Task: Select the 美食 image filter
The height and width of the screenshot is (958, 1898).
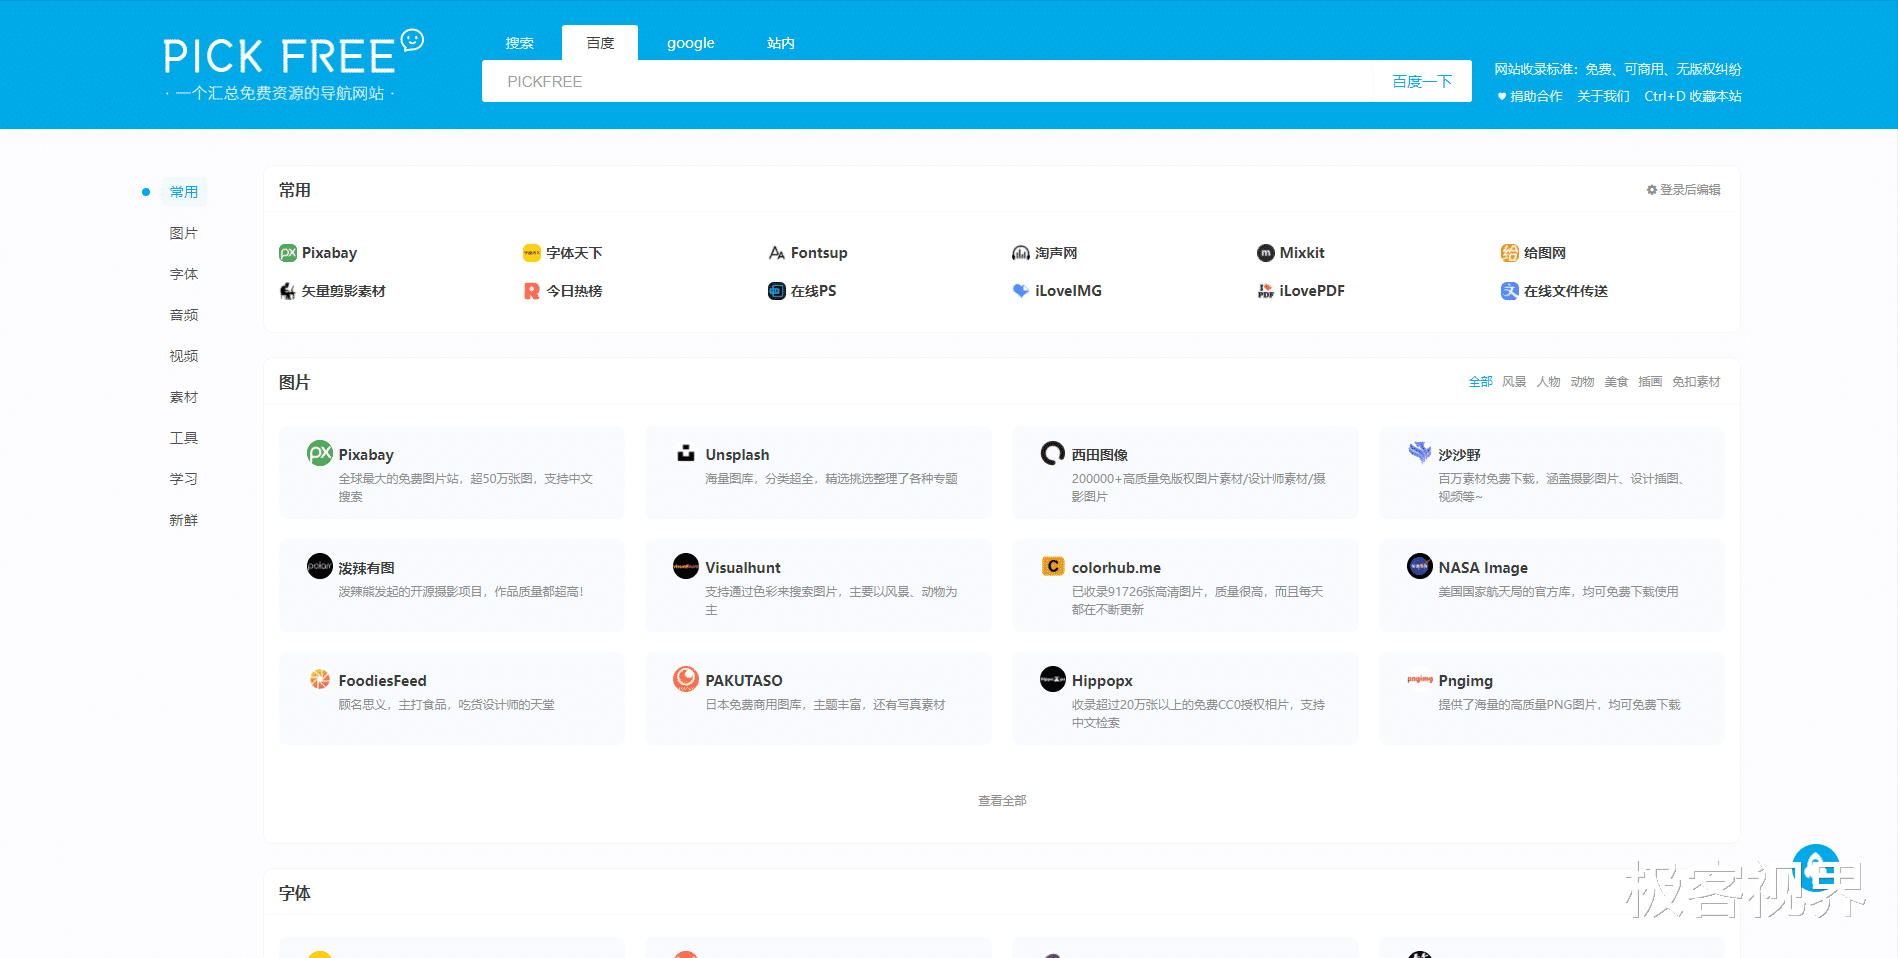Action: point(1615,381)
